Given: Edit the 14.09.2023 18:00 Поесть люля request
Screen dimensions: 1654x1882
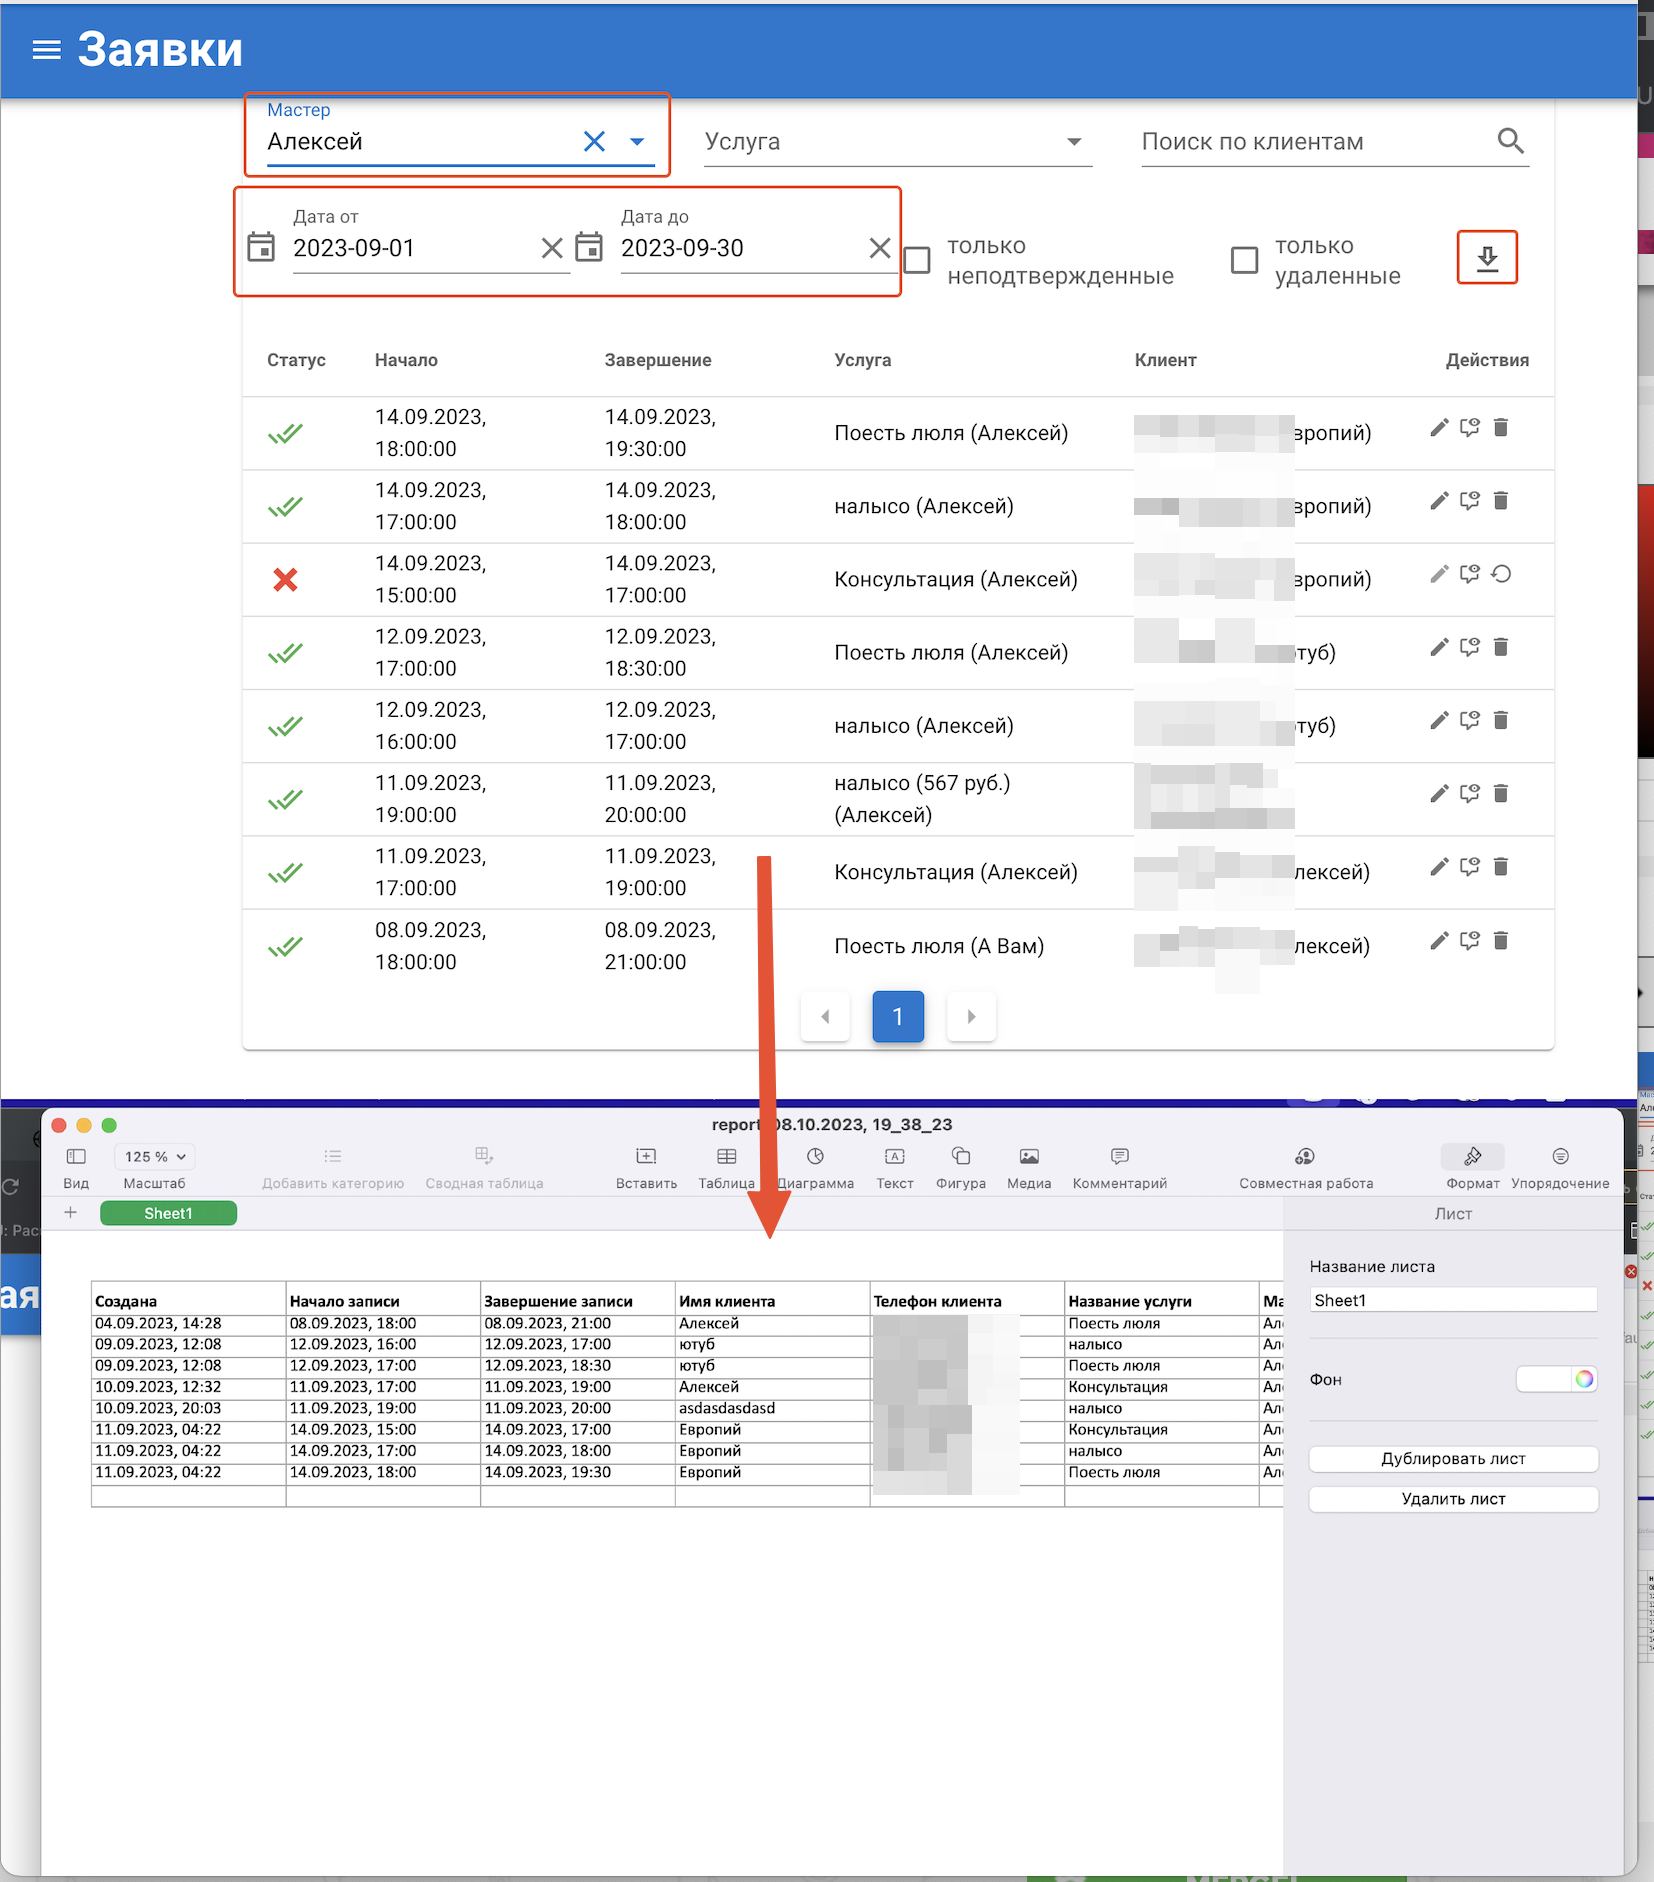Looking at the screenshot, I should pos(1439,428).
